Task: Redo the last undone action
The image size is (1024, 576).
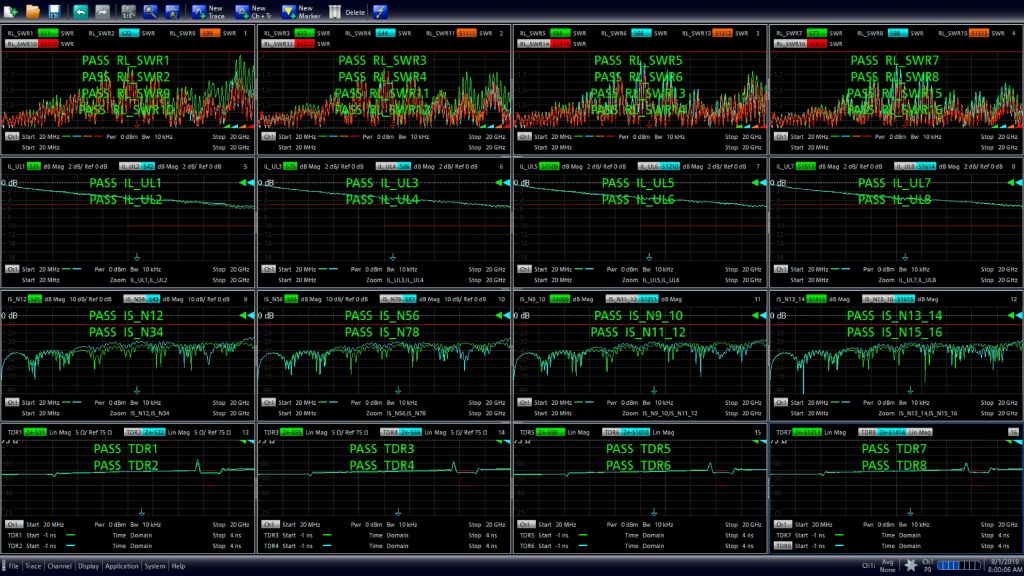Action: click(102, 13)
